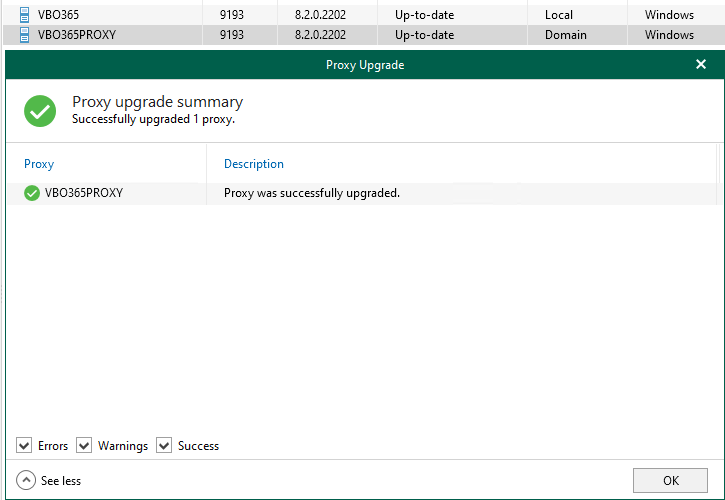Select the VBO365PROXY row in upgrade results
725x500 pixels.
tap(84, 193)
